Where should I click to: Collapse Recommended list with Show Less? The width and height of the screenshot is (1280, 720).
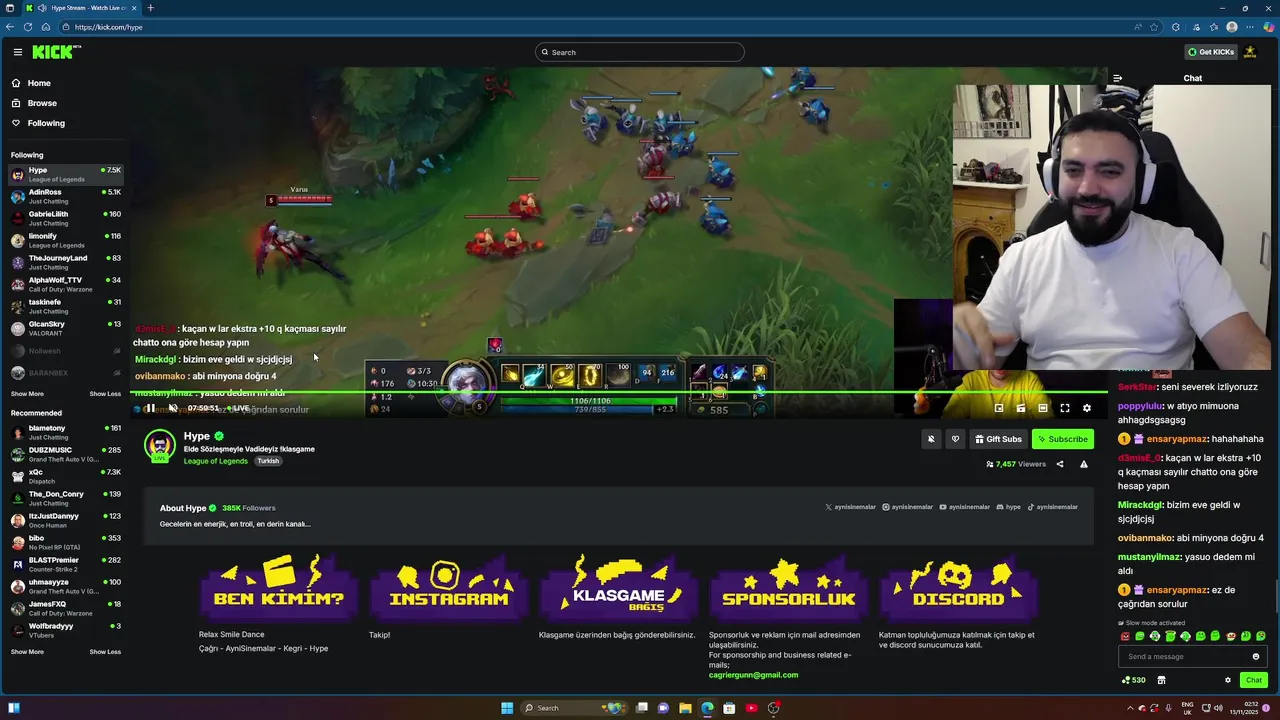pos(105,652)
